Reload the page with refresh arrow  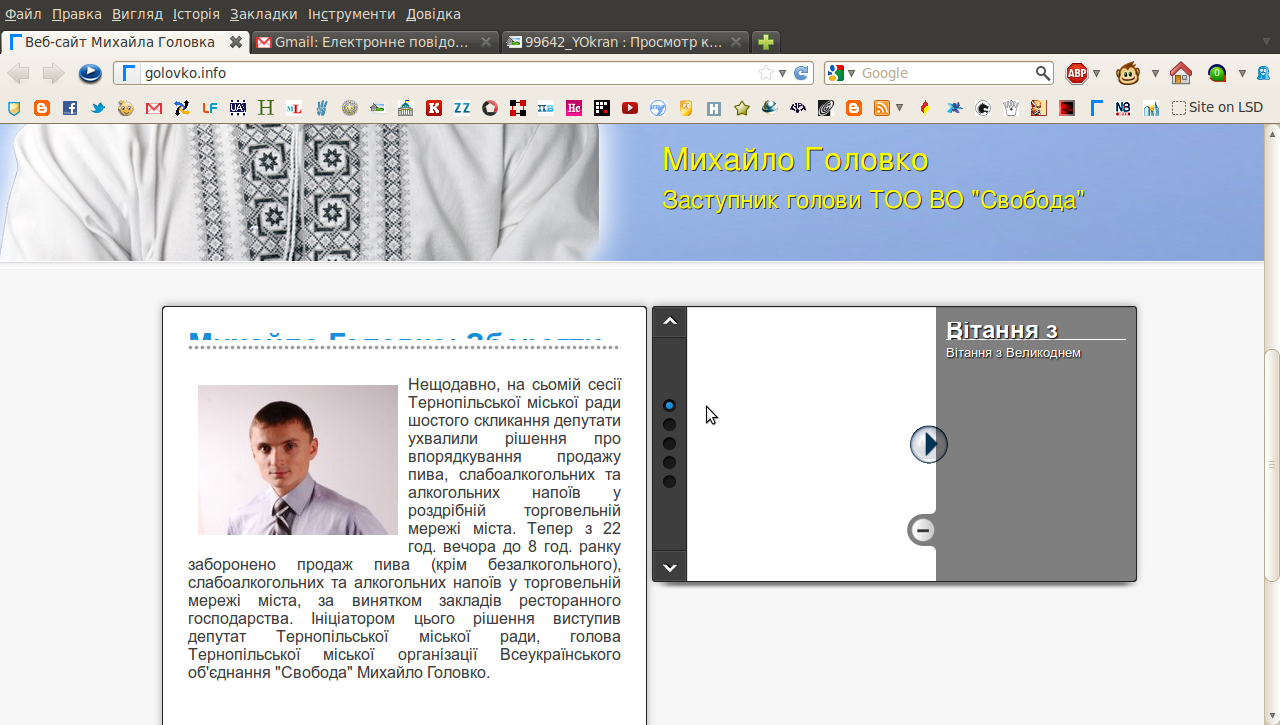801,73
